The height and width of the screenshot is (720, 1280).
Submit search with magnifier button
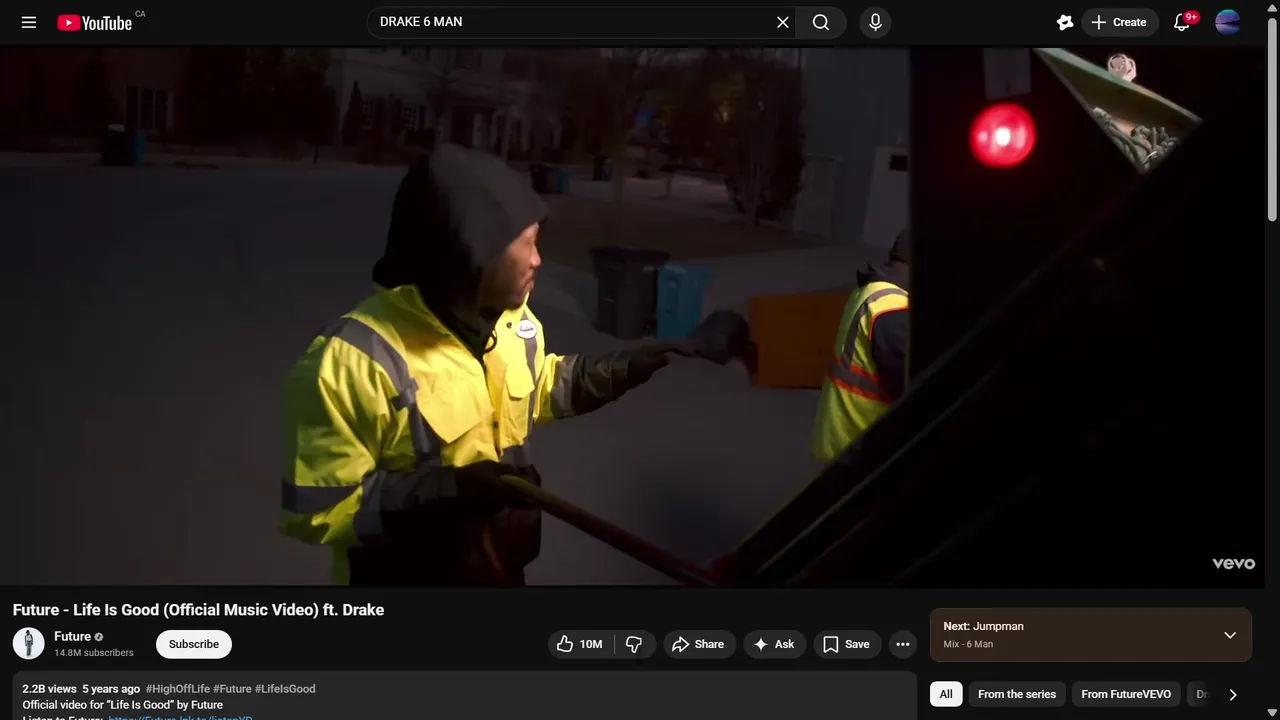(x=821, y=22)
